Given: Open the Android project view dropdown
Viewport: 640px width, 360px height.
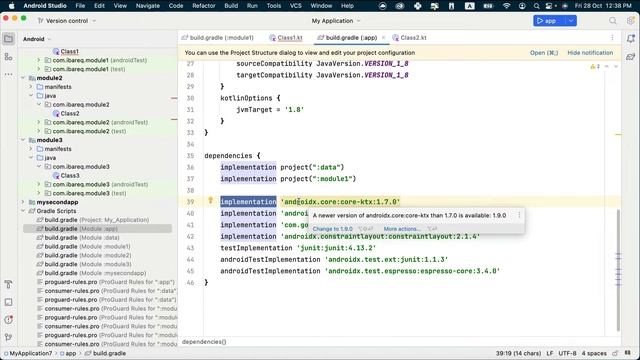Looking at the screenshot, I should click(37, 39).
